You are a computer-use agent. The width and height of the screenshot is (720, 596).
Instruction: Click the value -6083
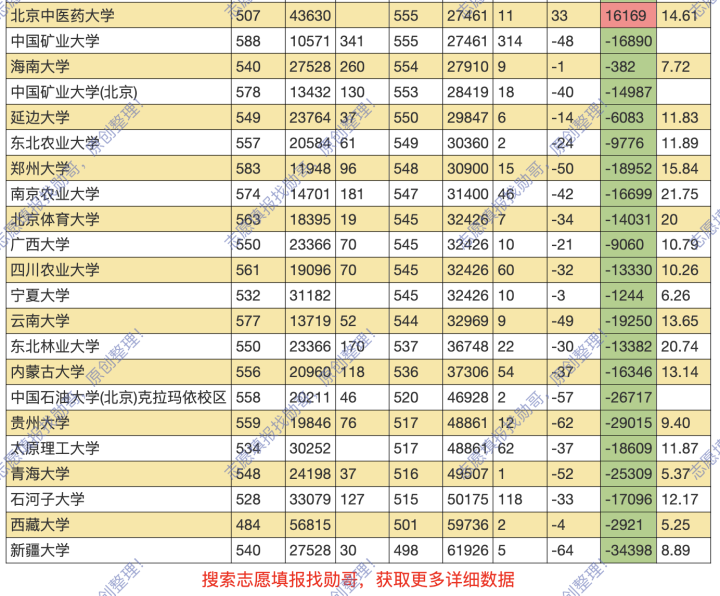[628, 117]
